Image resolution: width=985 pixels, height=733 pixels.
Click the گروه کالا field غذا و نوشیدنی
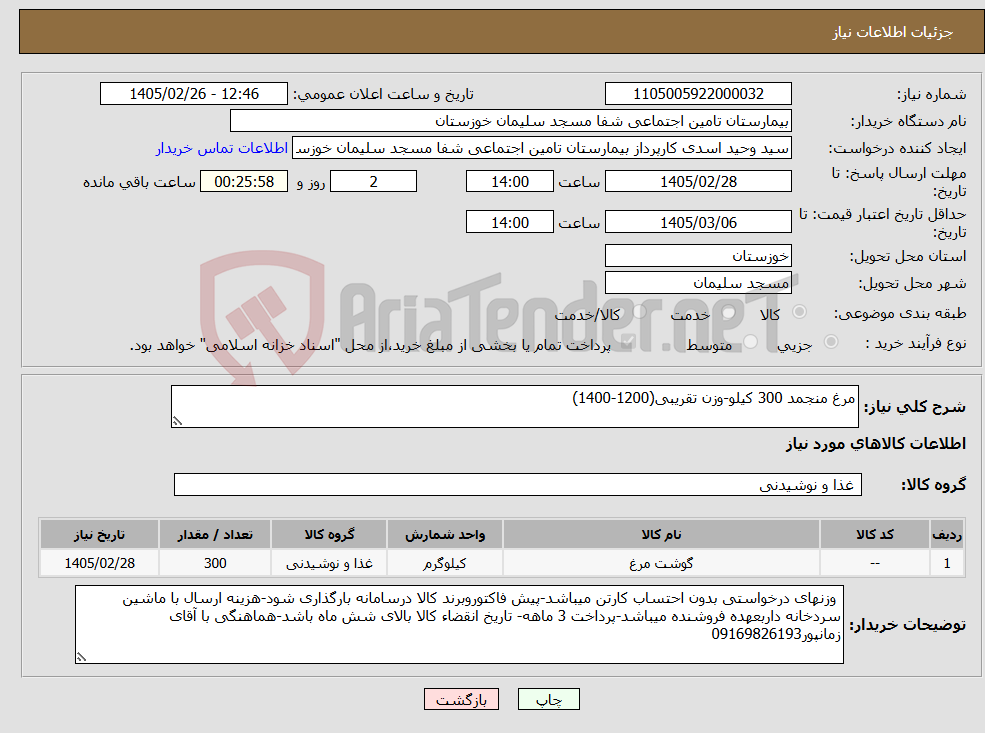click(518, 484)
